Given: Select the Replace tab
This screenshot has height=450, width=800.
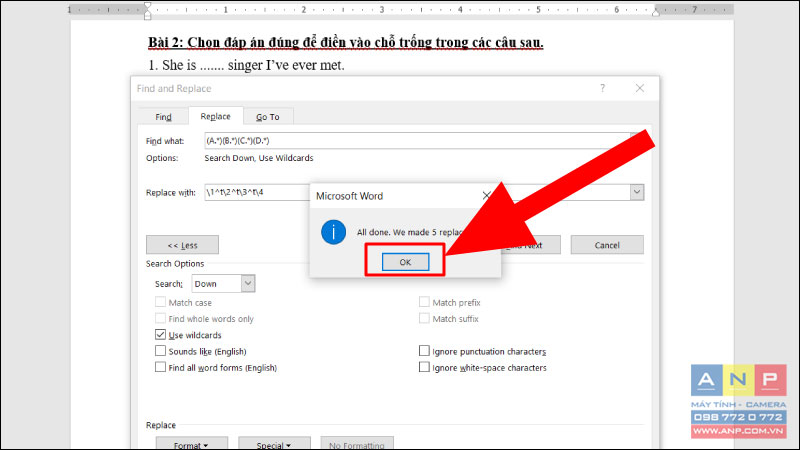Looking at the screenshot, I should click(215, 116).
